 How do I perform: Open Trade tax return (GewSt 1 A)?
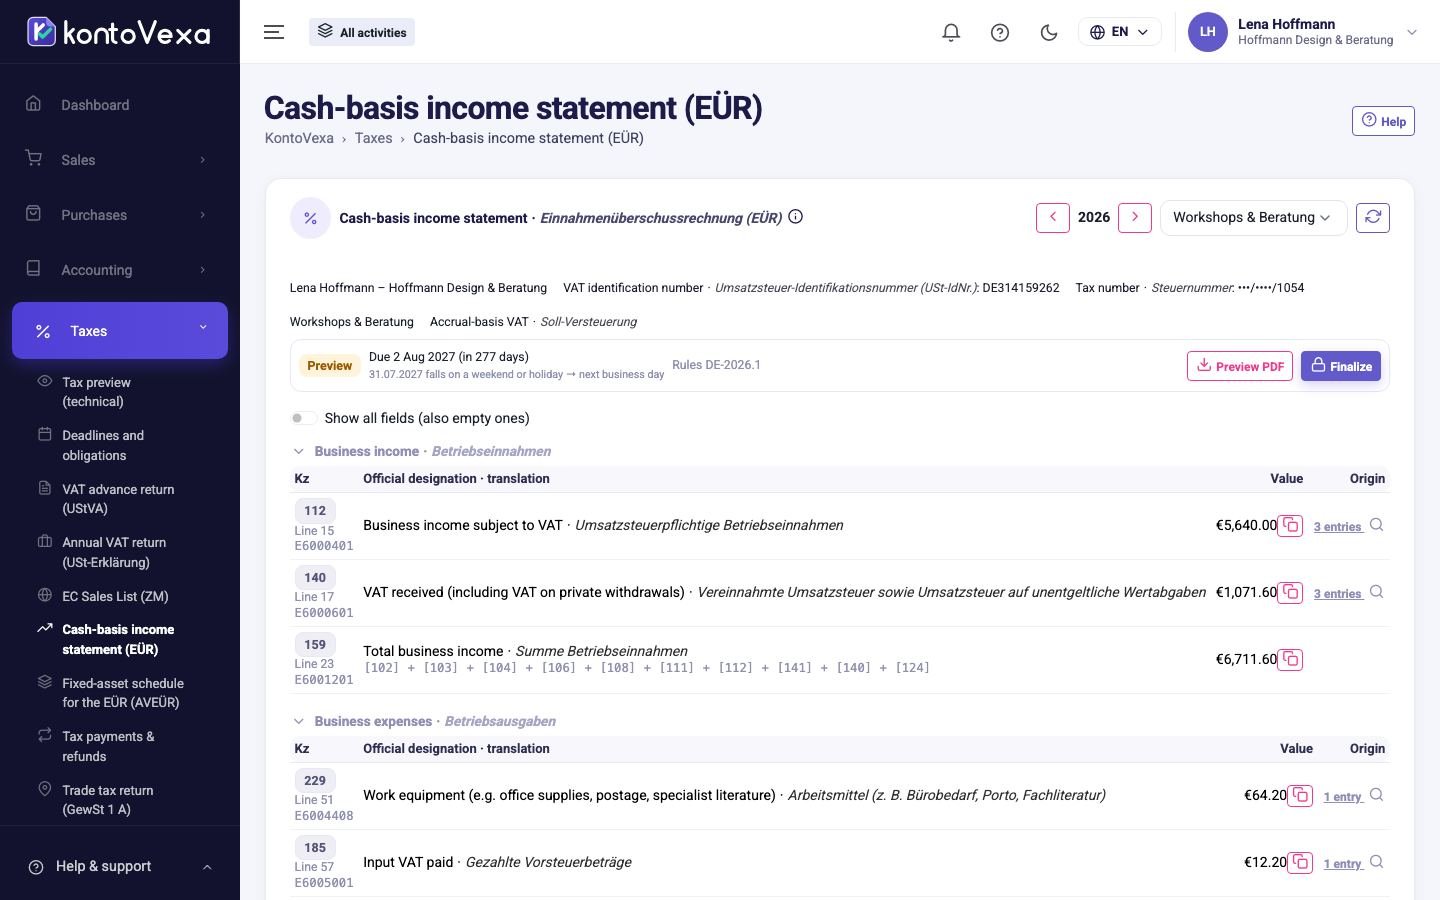click(x=108, y=800)
